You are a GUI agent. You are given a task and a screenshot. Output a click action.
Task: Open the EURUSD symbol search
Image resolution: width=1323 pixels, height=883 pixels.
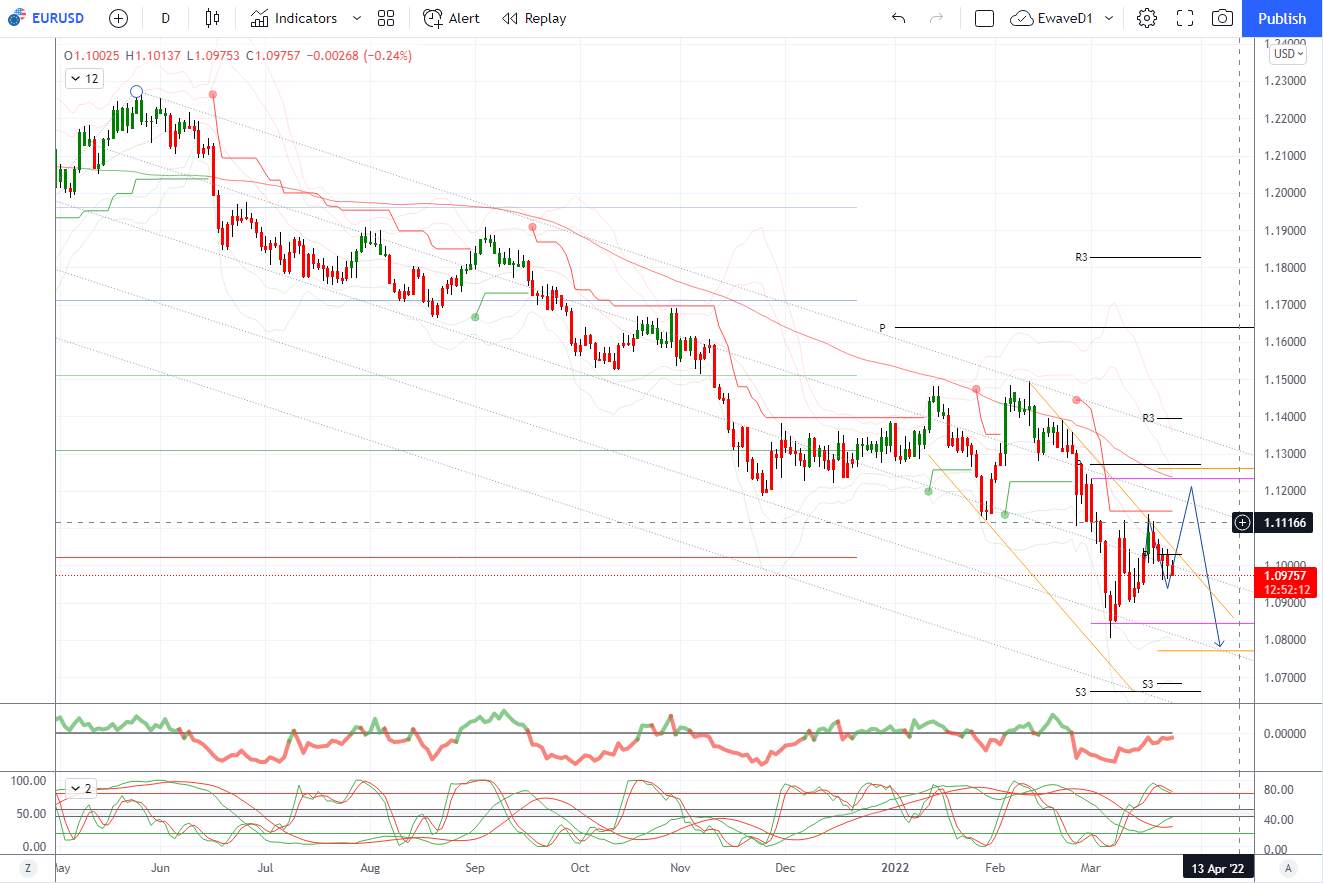coord(46,18)
